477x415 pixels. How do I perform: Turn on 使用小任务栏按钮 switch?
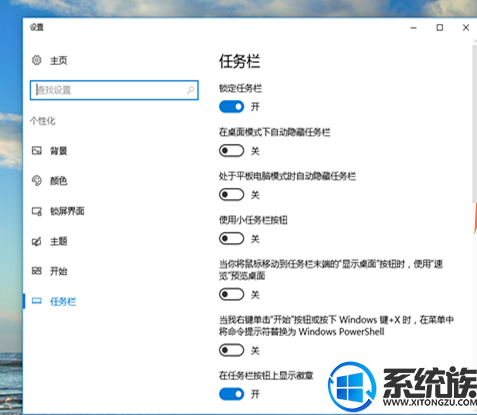(x=231, y=239)
